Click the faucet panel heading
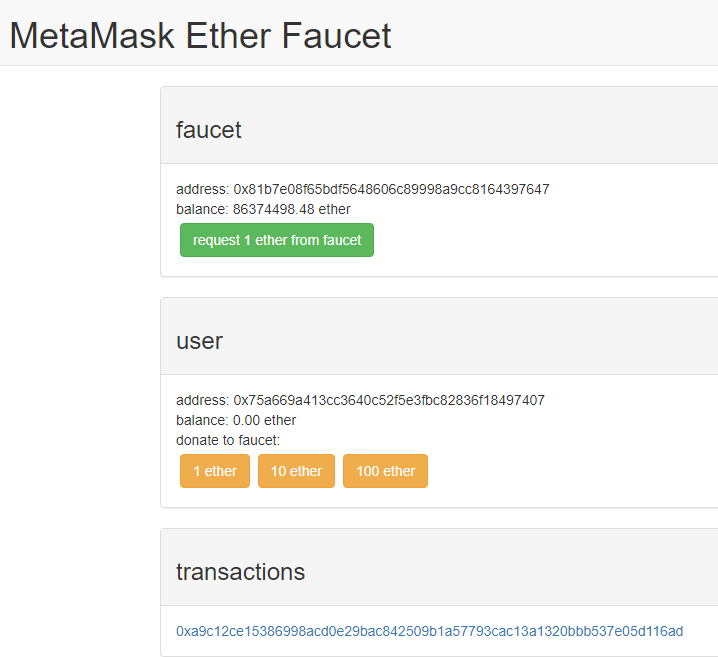The width and height of the screenshot is (718, 657). tap(209, 129)
